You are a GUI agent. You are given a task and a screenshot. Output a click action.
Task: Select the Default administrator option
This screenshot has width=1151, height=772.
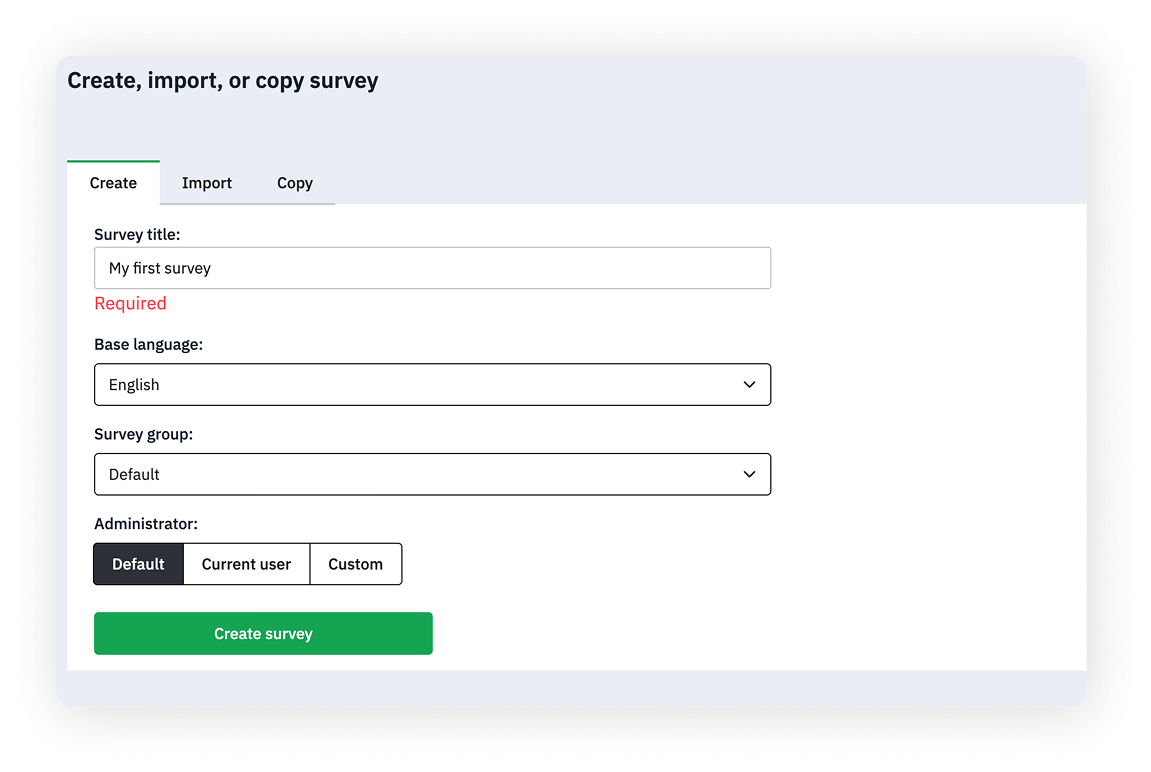(x=138, y=563)
